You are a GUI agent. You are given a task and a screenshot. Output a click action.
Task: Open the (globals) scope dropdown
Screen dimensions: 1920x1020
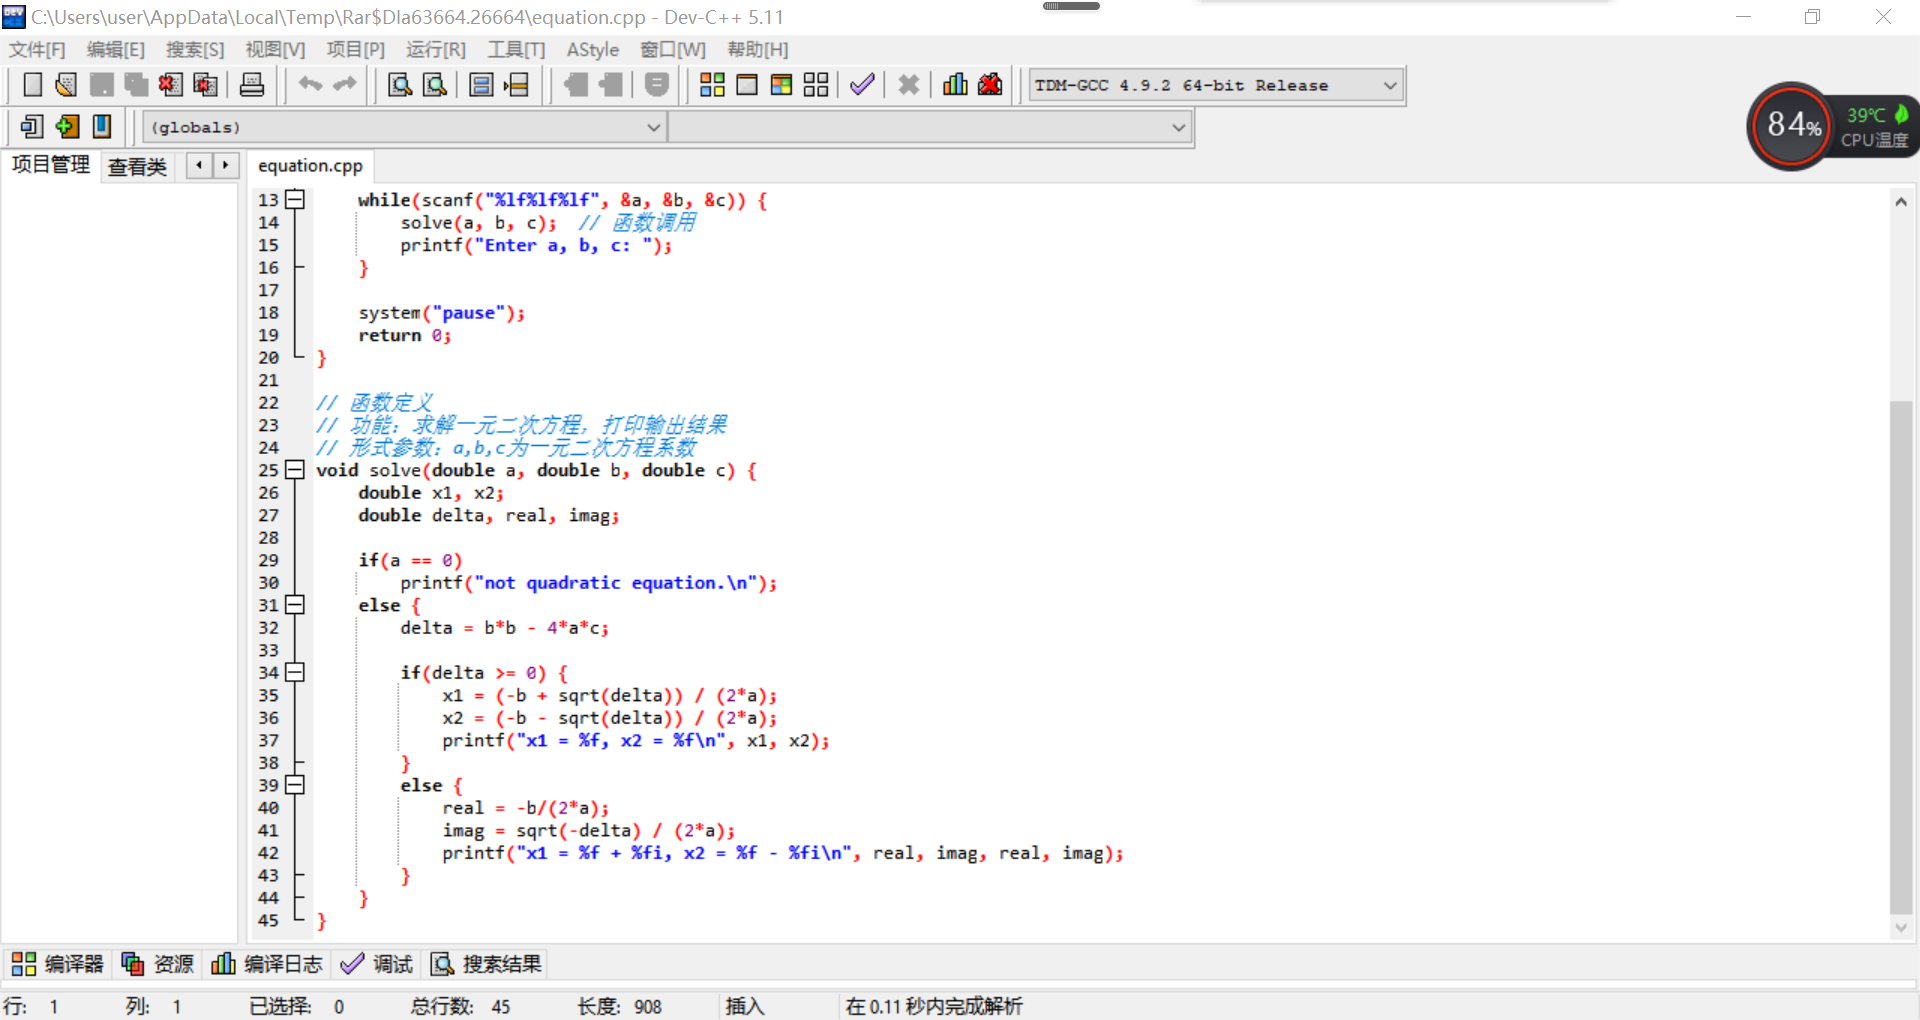pos(404,127)
